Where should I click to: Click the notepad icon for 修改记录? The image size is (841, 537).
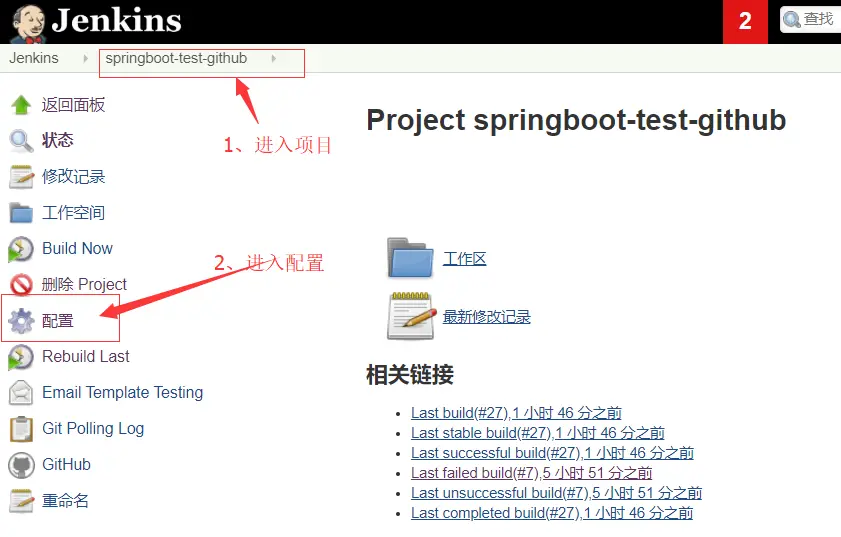pyautogui.click(x=21, y=177)
